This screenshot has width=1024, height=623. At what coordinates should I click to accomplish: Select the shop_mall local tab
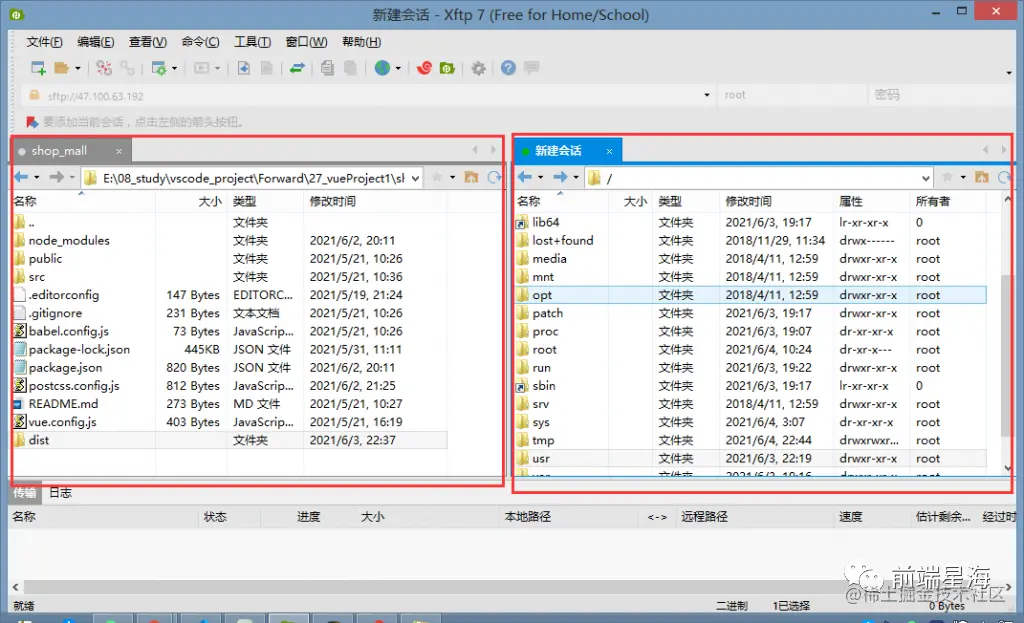pyautogui.click(x=72, y=151)
